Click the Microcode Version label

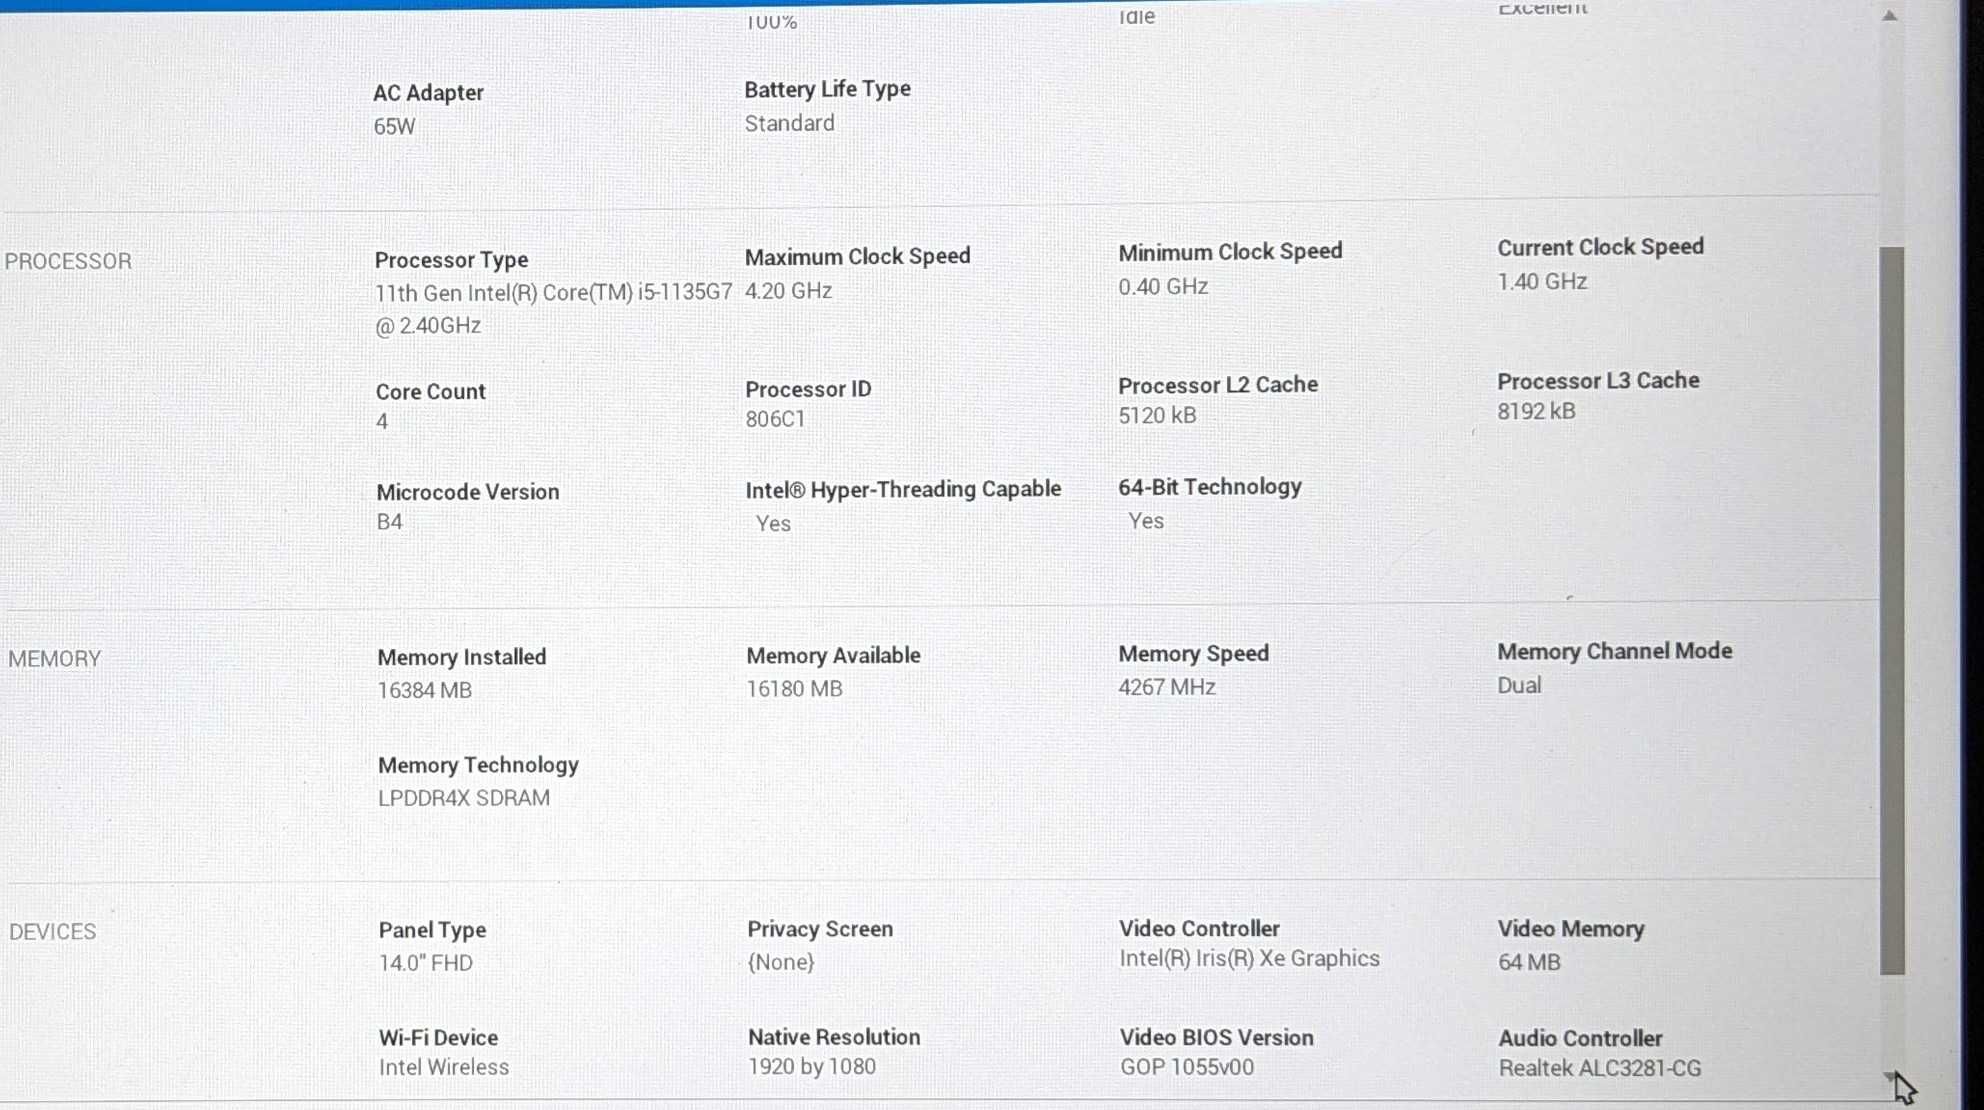click(x=467, y=492)
